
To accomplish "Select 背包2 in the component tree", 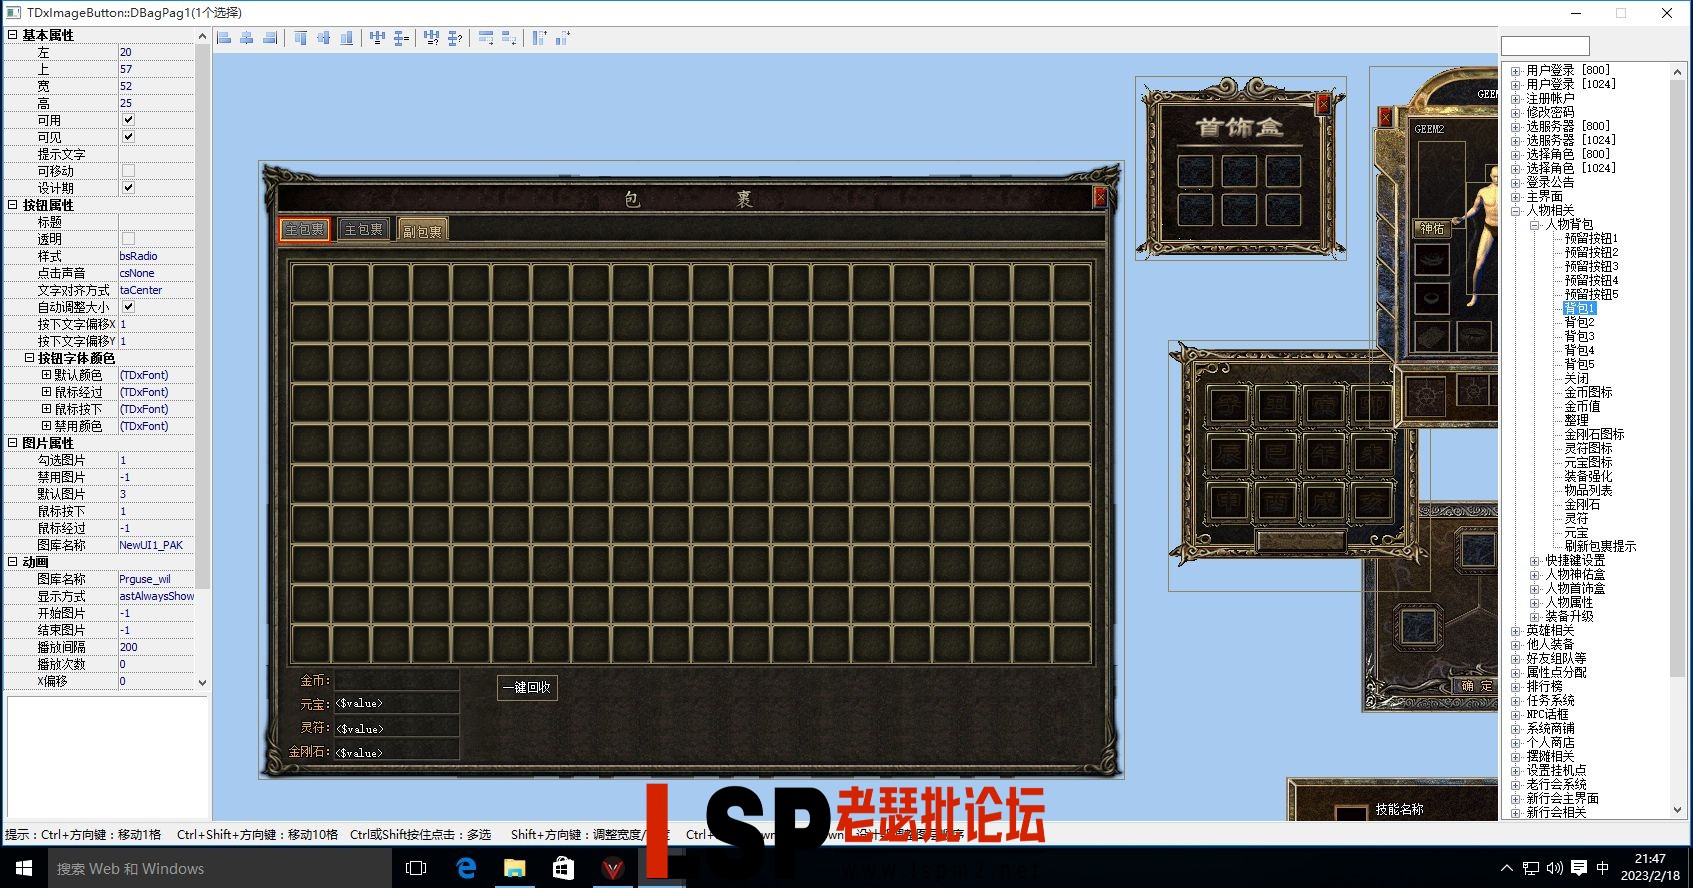I will click(1579, 323).
